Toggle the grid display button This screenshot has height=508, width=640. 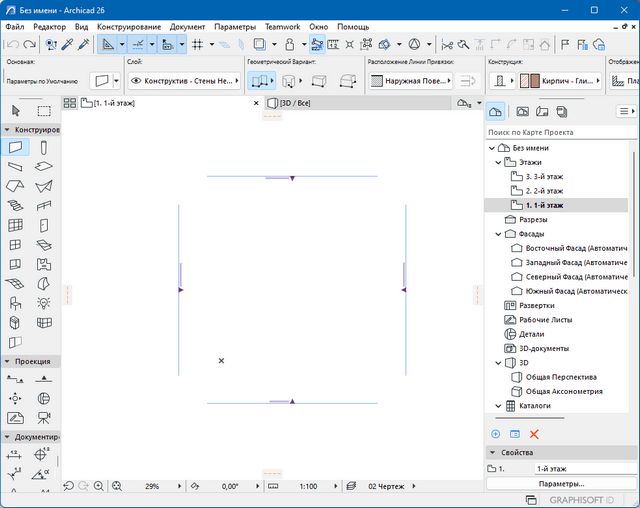point(197,45)
